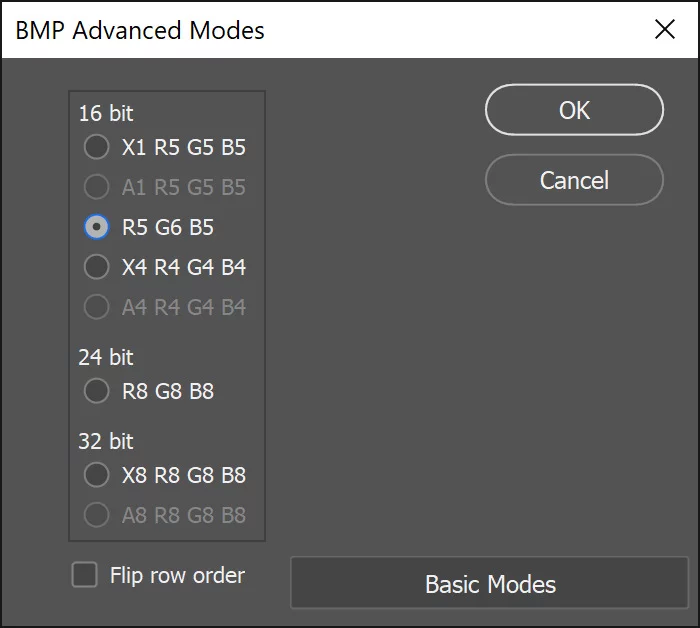Confirm the dialog with OK
The image size is (700, 628).
click(574, 110)
